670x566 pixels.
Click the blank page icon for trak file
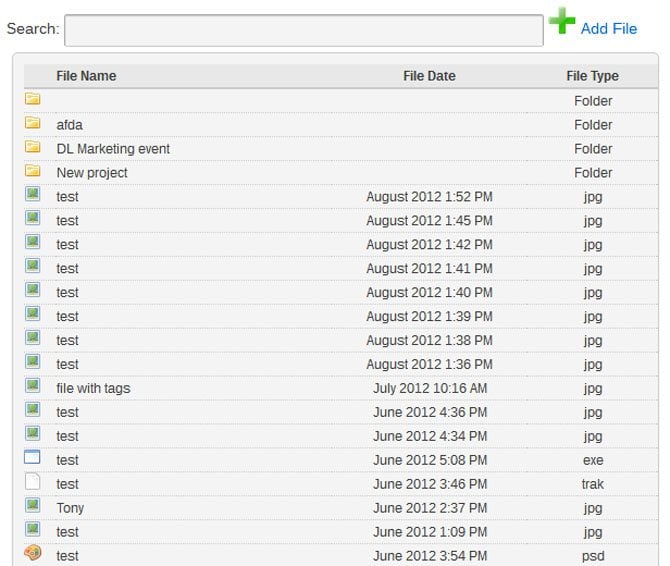coord(33,483)
